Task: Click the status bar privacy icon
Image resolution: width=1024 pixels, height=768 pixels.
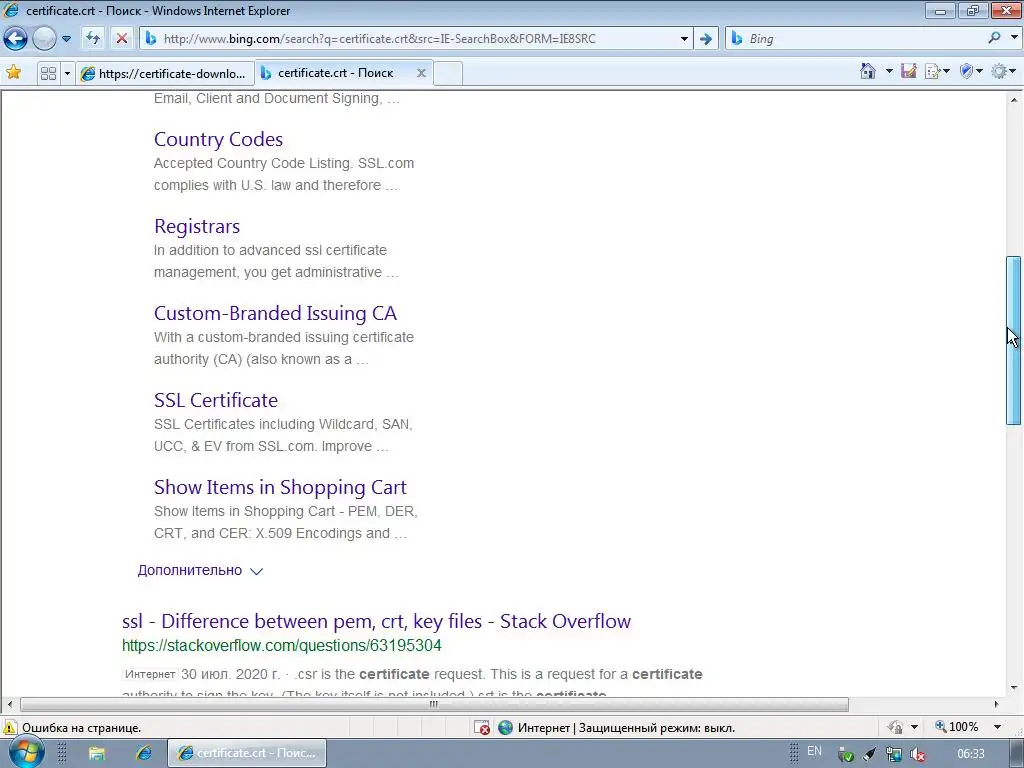Action: pos(895,727)
